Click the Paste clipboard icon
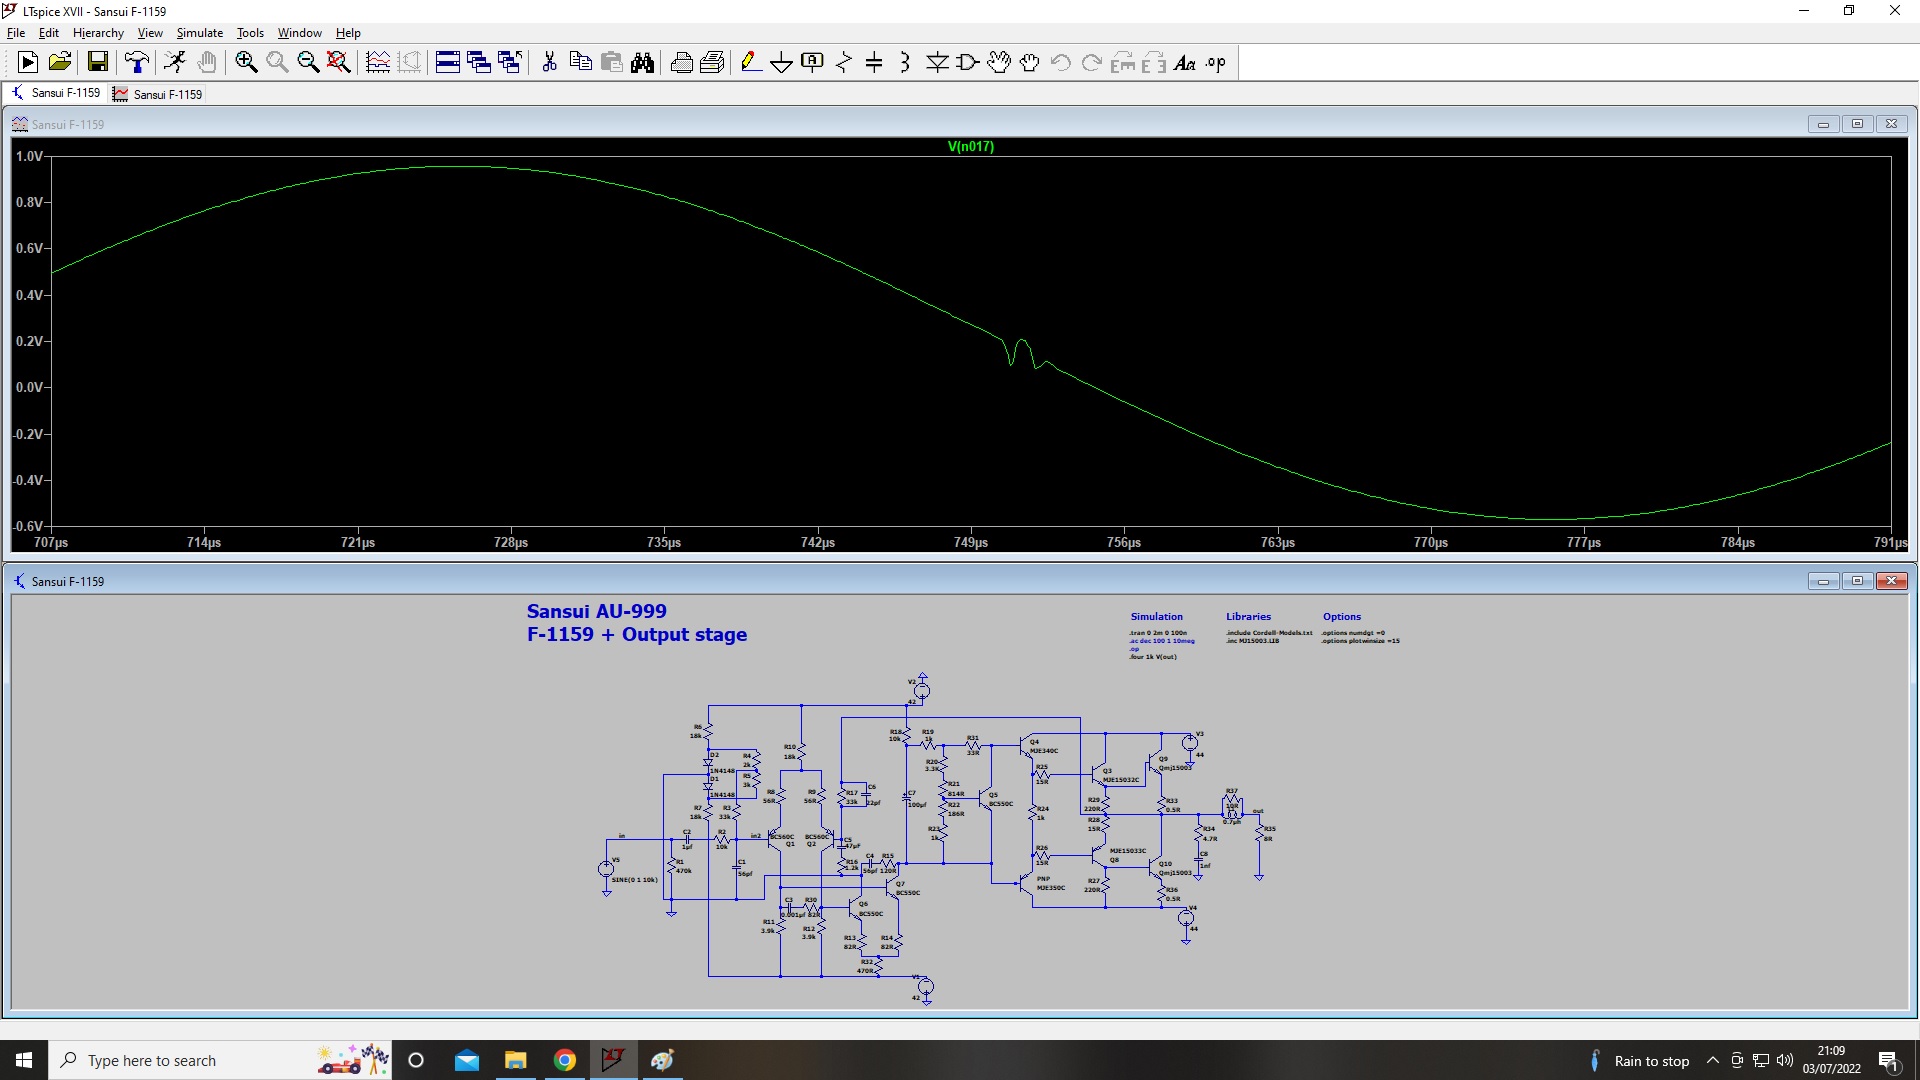This screenshot has width=1920, height=1080. (x=611, y=63)
